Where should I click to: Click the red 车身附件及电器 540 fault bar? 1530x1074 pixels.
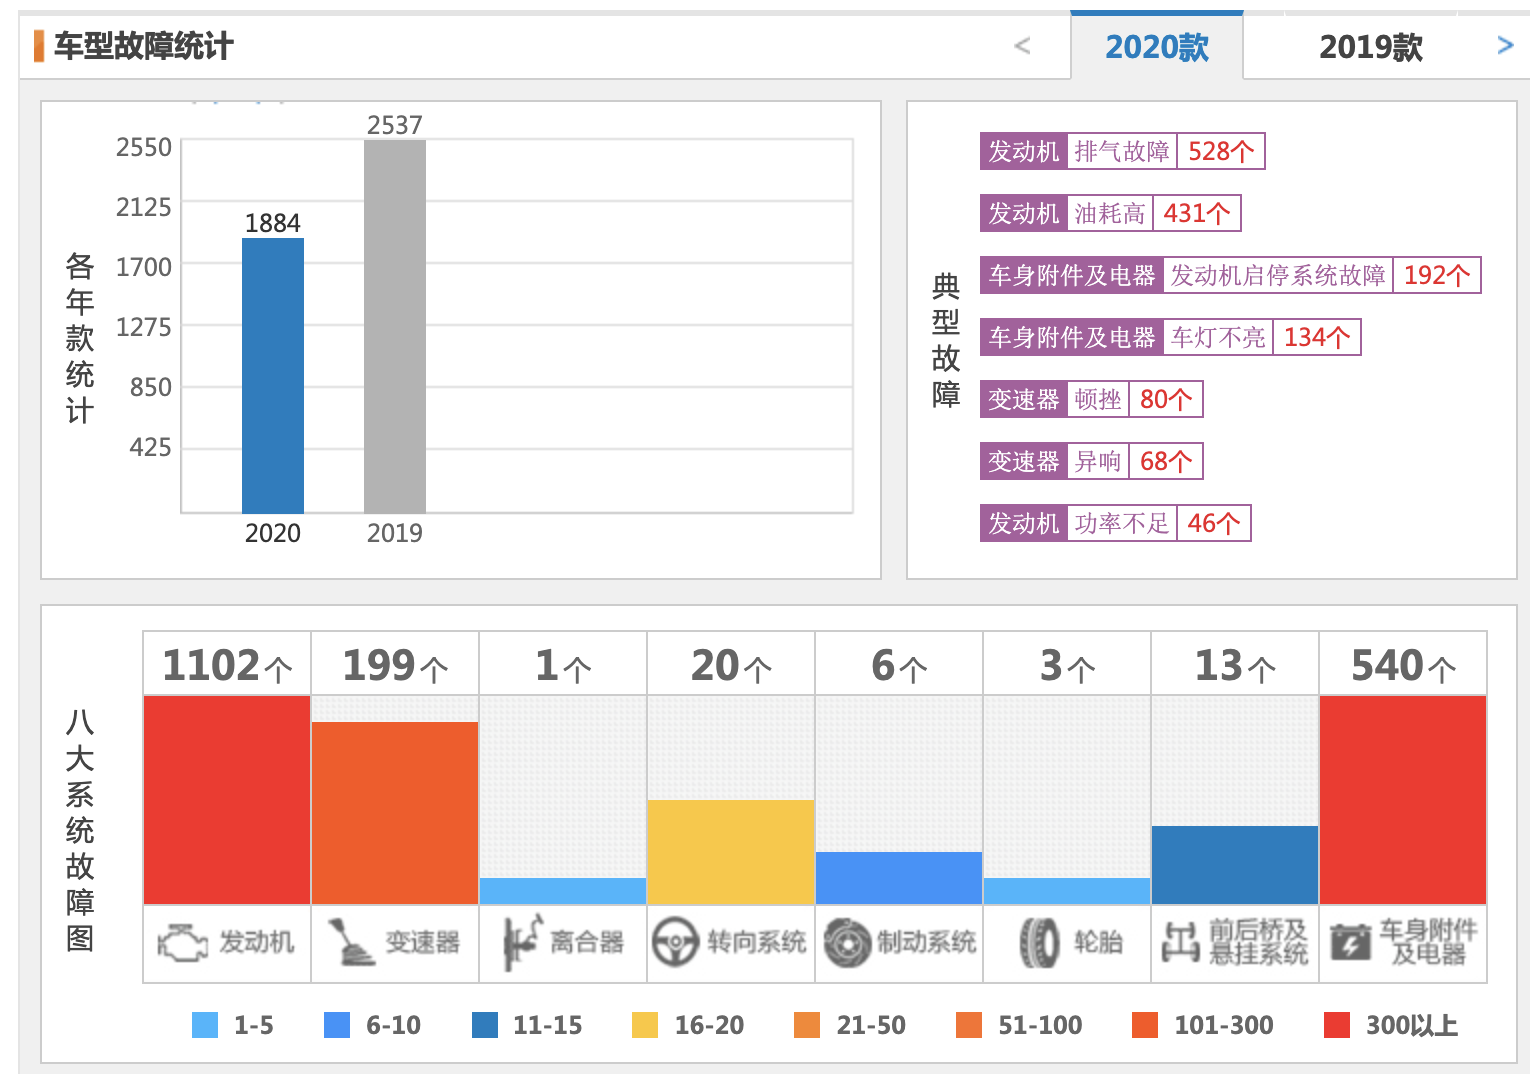[1403, 800]
